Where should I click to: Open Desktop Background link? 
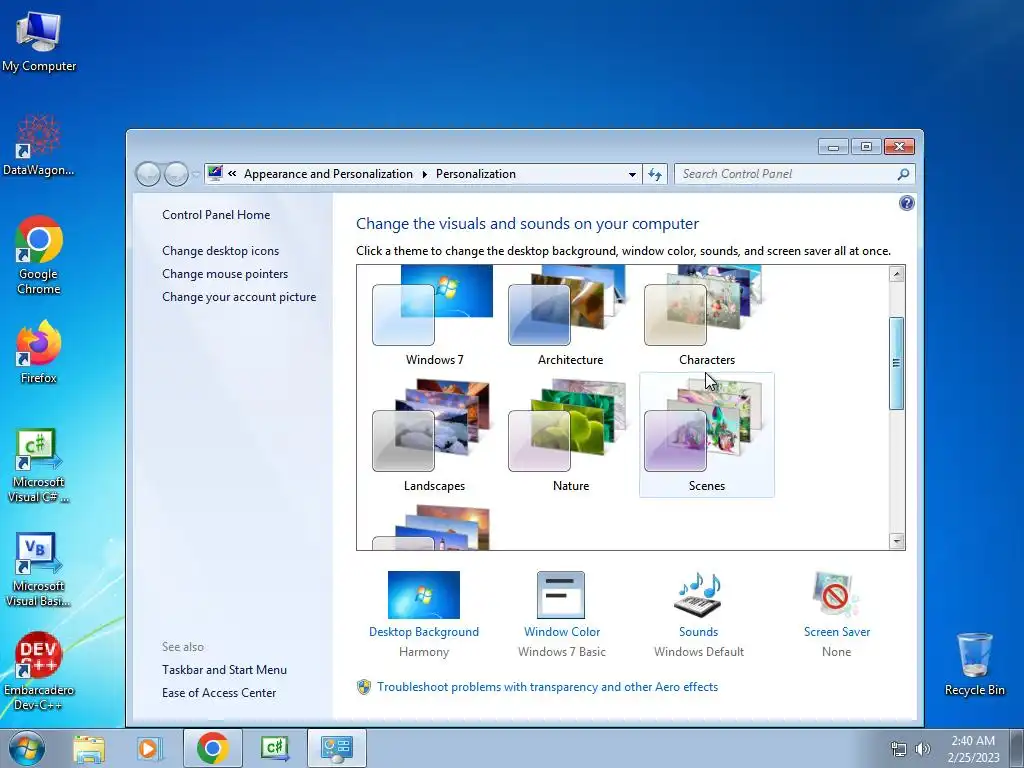(x=424, y=632)
